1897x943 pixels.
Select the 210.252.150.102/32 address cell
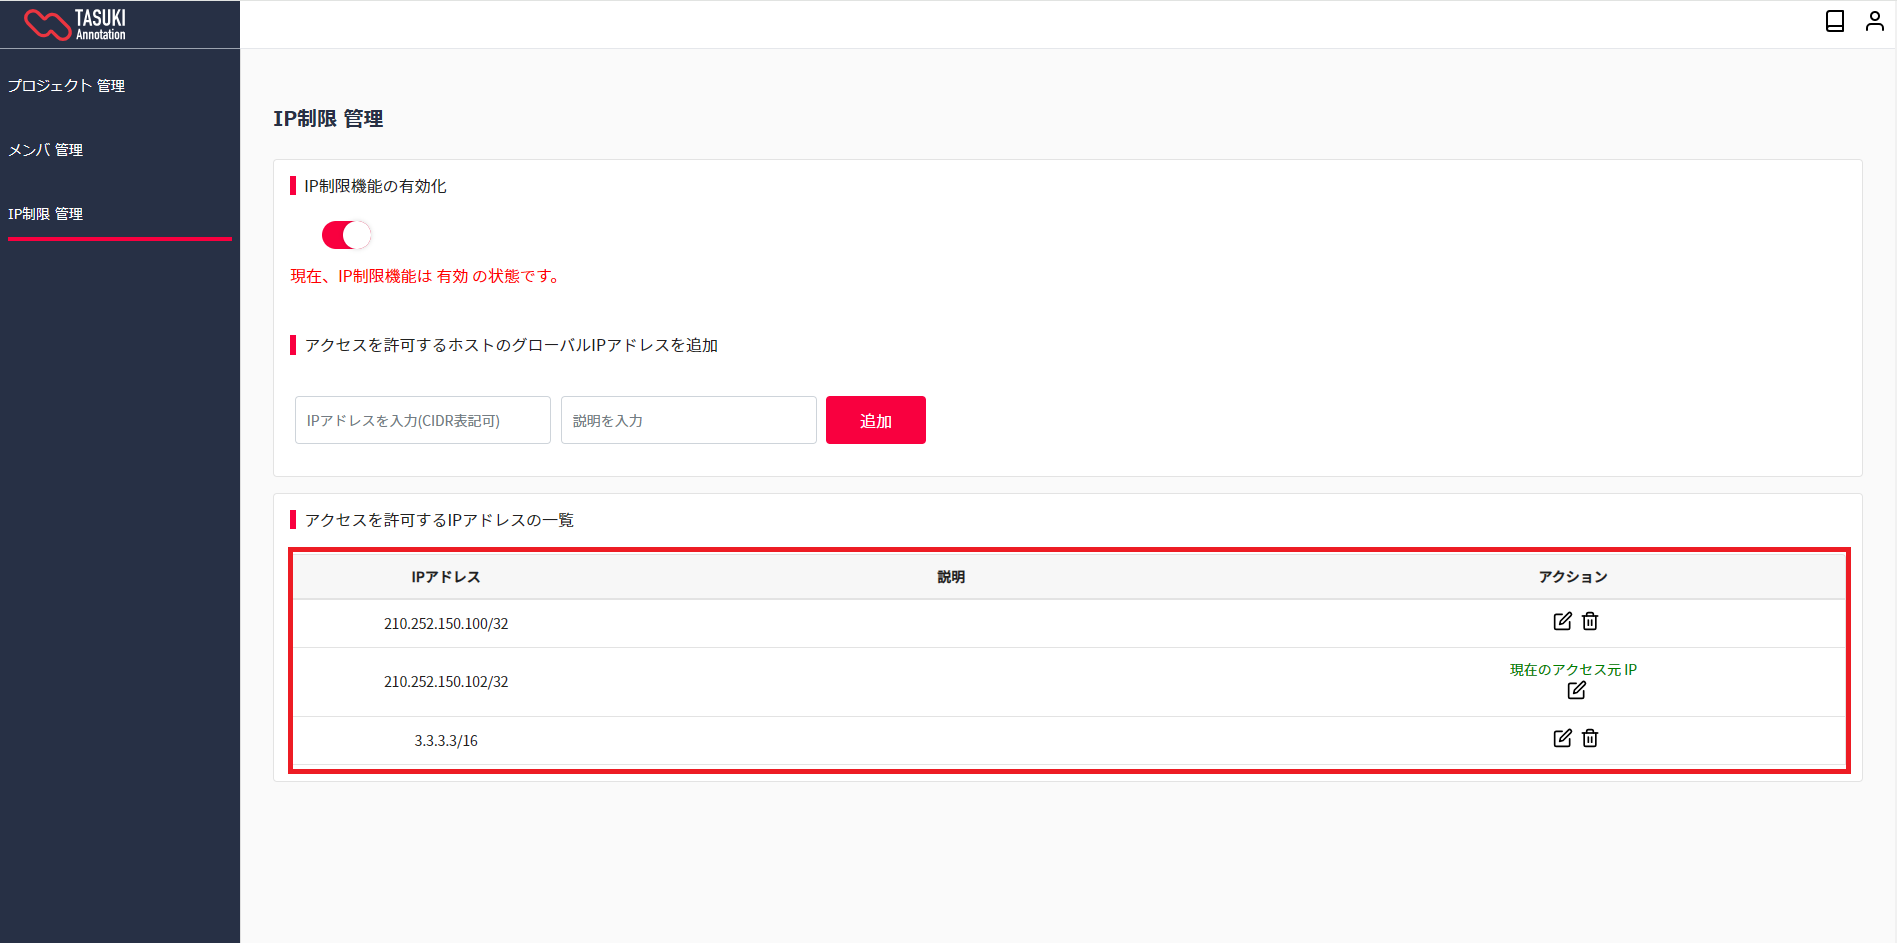coord(446,682)
